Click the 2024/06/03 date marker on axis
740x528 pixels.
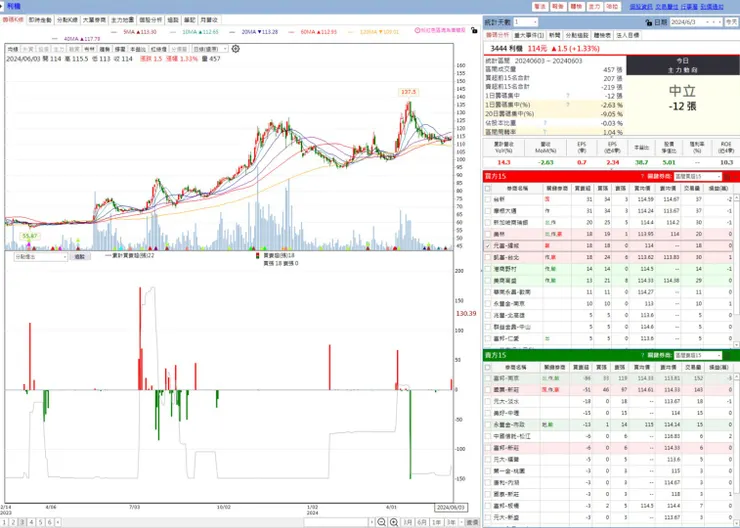[451, 507]
